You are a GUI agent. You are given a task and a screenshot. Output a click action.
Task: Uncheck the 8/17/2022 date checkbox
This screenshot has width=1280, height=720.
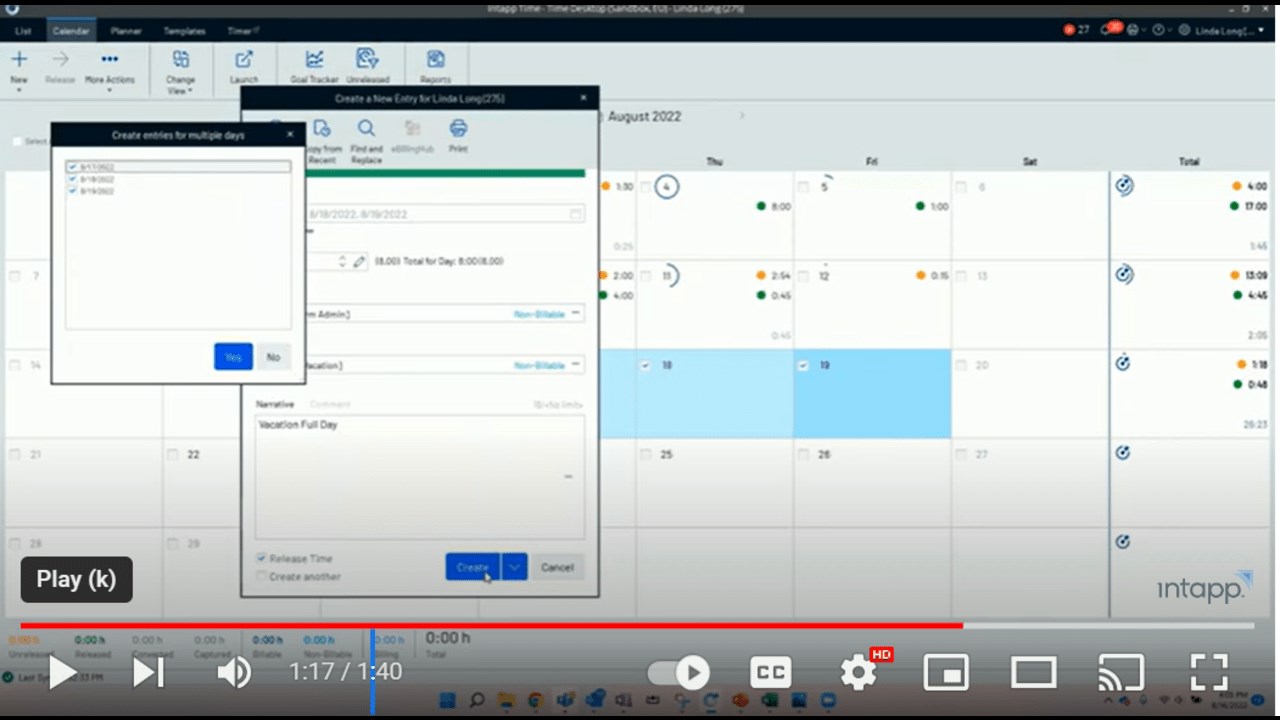tap(72, 167)
